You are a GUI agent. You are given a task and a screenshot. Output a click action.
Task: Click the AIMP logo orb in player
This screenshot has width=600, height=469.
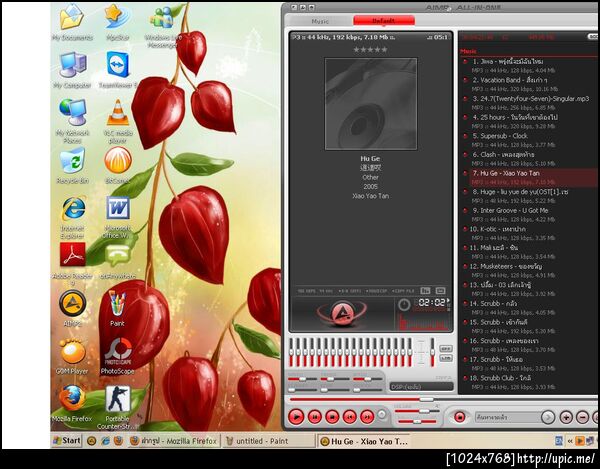coord(342,312)
